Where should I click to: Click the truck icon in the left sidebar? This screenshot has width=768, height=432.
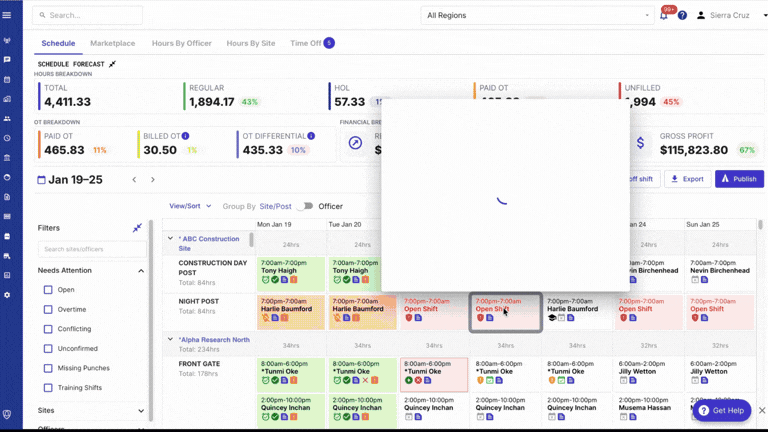[x=7, y=256]
